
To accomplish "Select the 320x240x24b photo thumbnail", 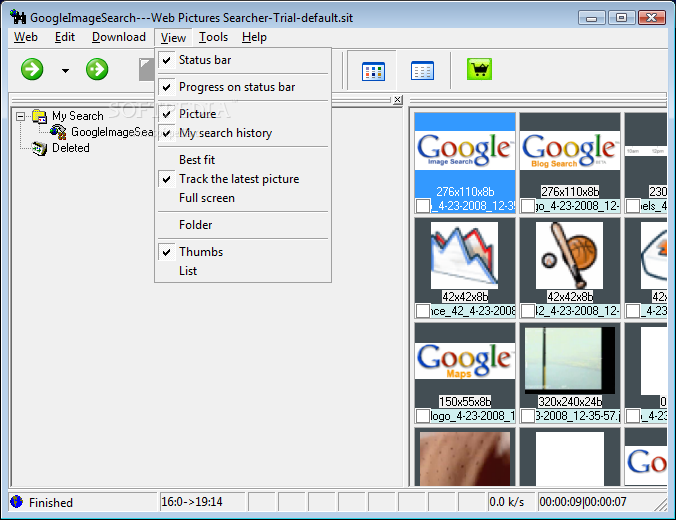I will coord(570,360).
